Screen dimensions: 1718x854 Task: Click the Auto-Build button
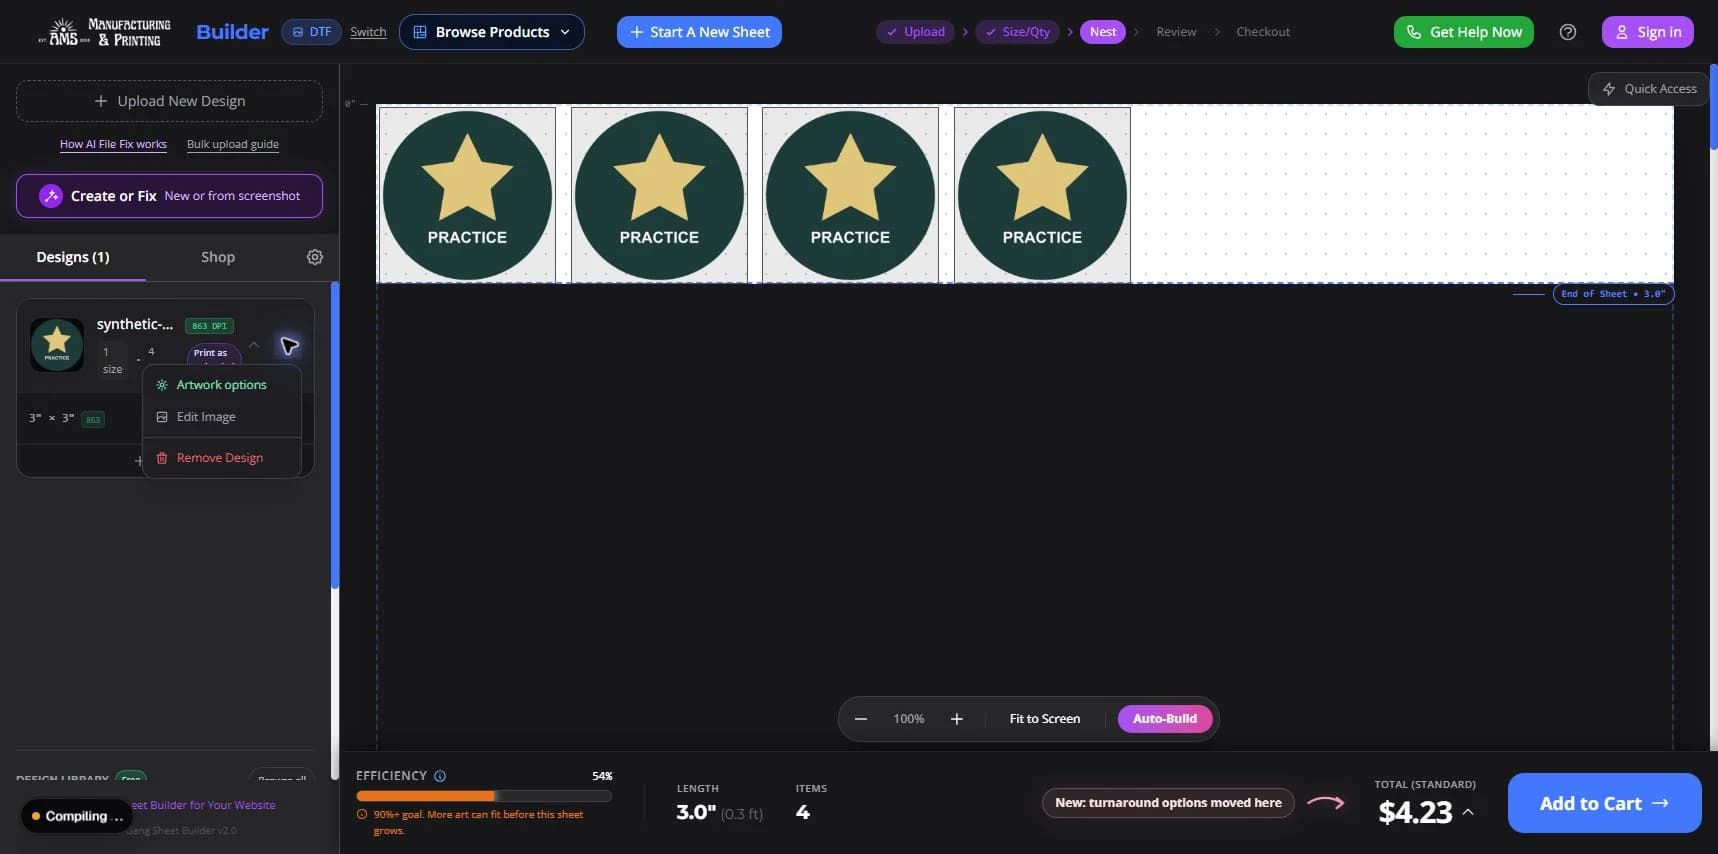1165,719
